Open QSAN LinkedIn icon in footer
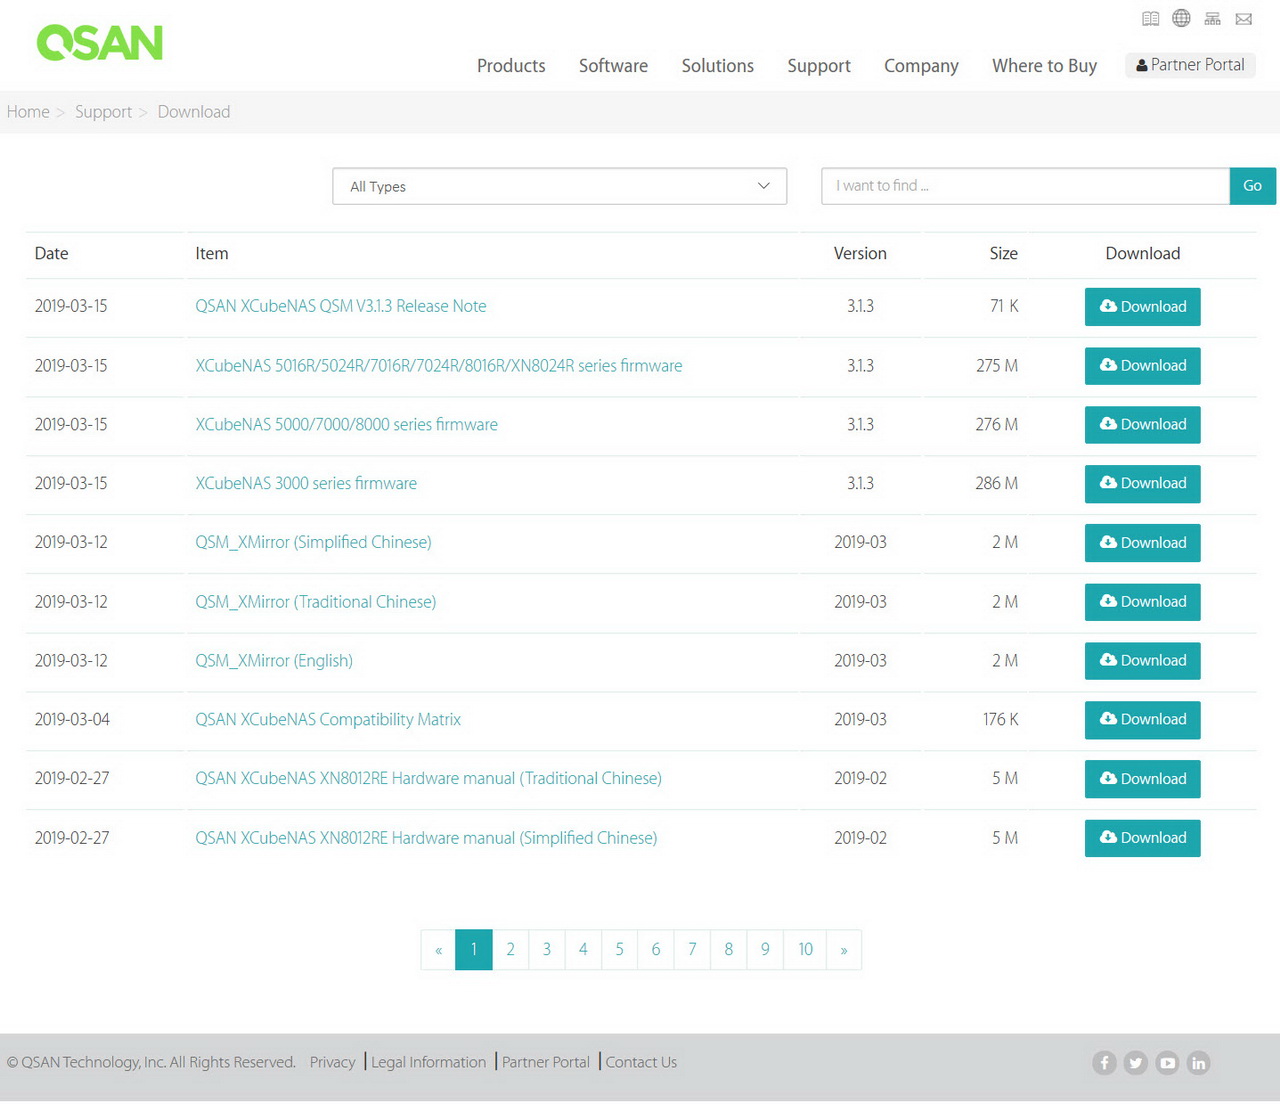Screen dimensions: 1280x1104 tap(1198, 1063)
